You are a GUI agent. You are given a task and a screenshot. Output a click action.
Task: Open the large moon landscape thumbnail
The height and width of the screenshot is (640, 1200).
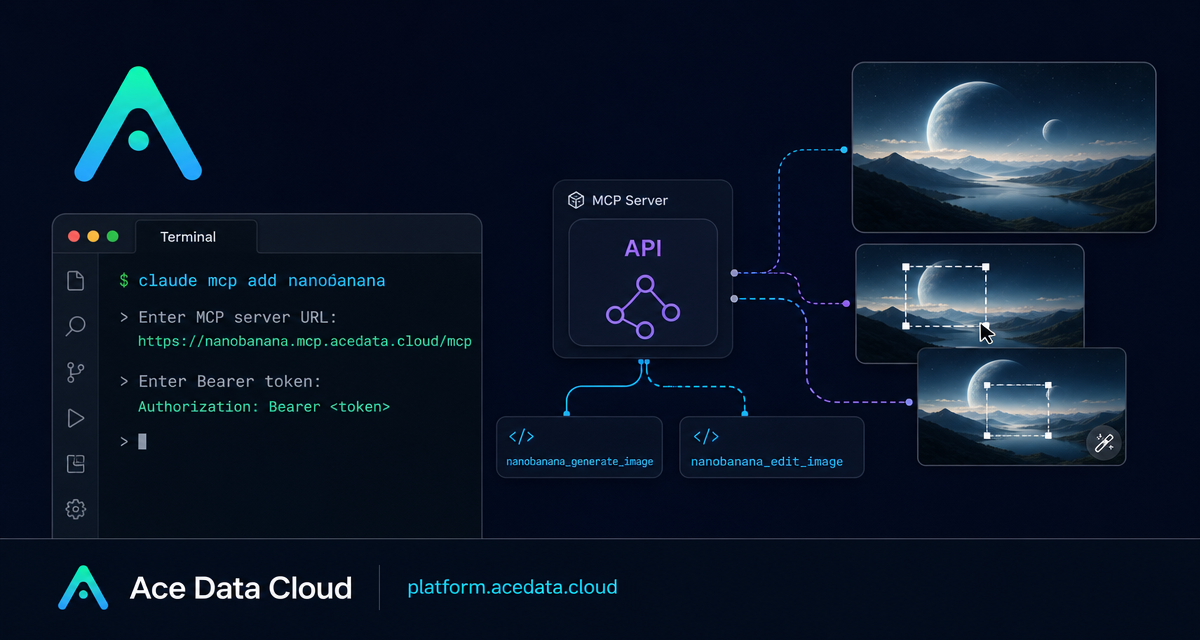coord(1004,147)
